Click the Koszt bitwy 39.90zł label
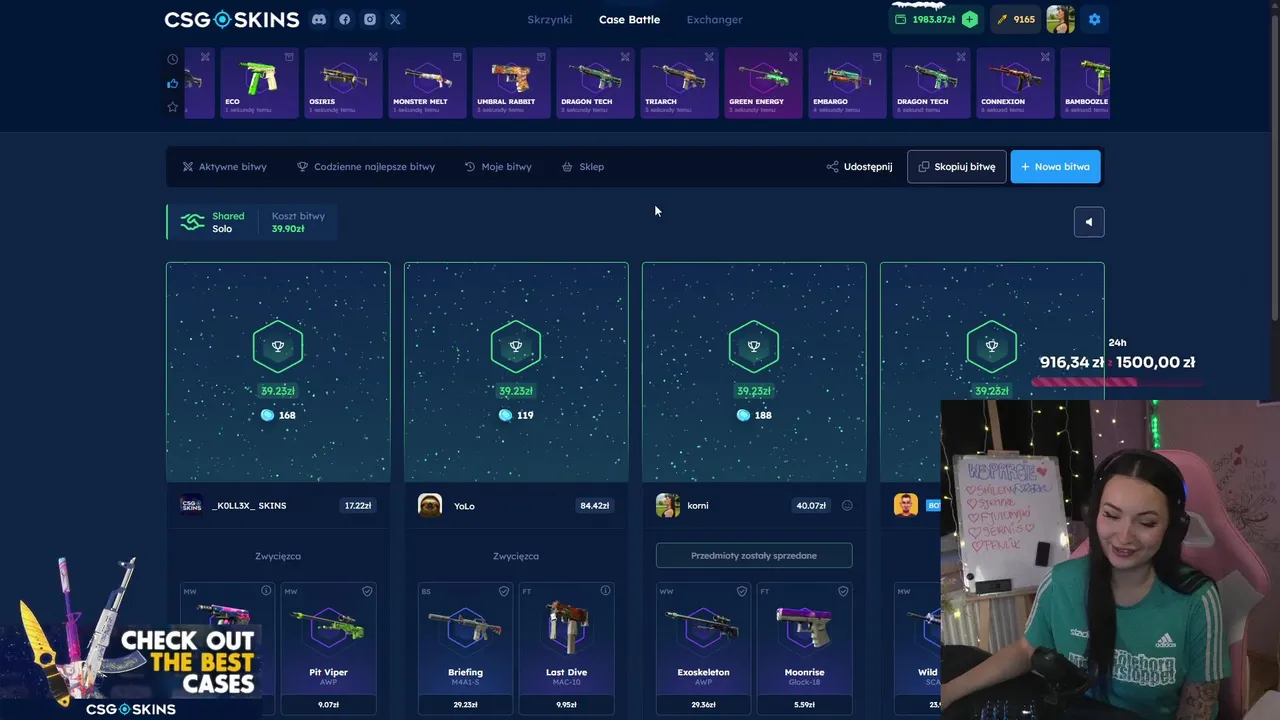The width and height of the screenshot is (1280, 720). (x=297, y=222)
